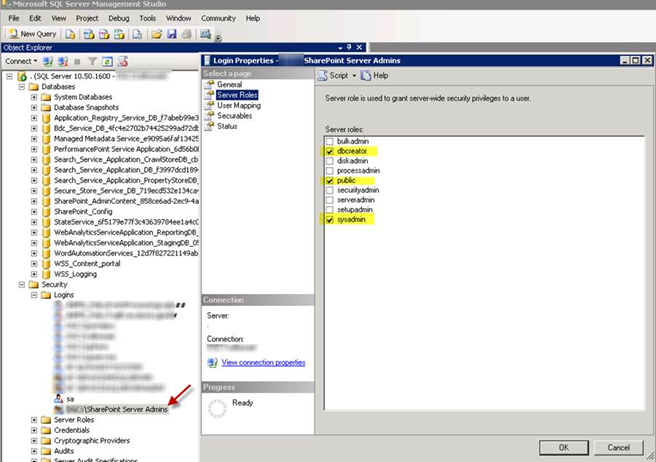Click the Open File folder icon
656x462 pixels.
tap(156, 34)
